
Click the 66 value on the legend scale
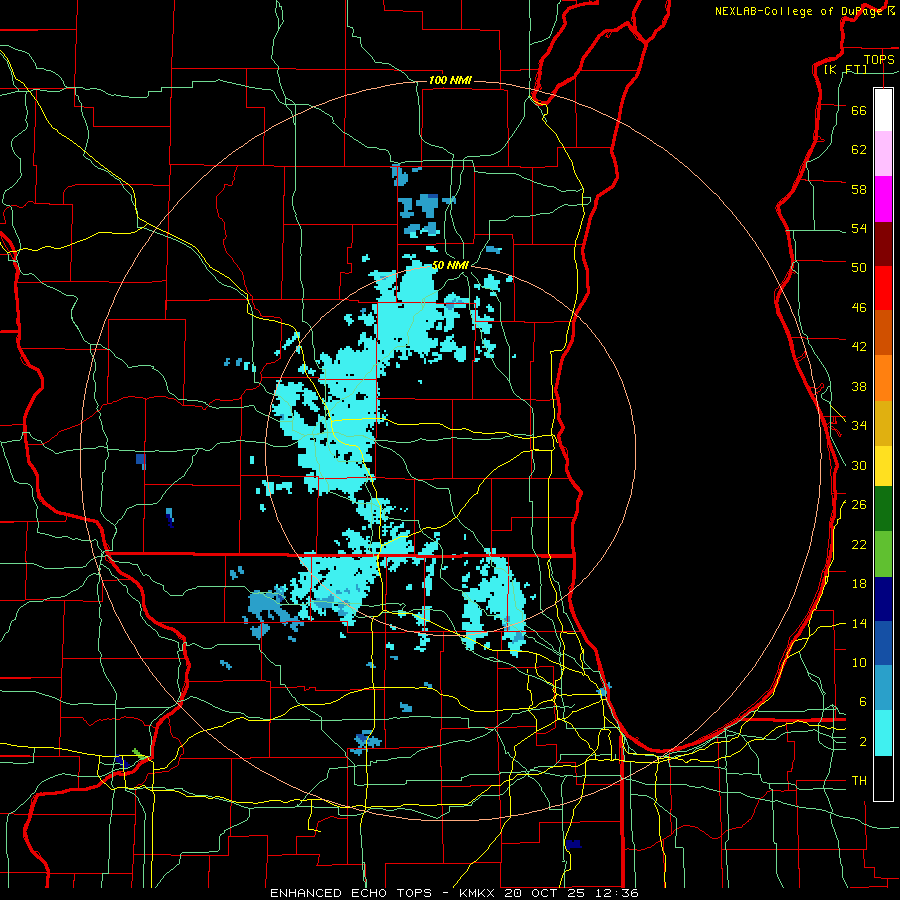[859, 110]
